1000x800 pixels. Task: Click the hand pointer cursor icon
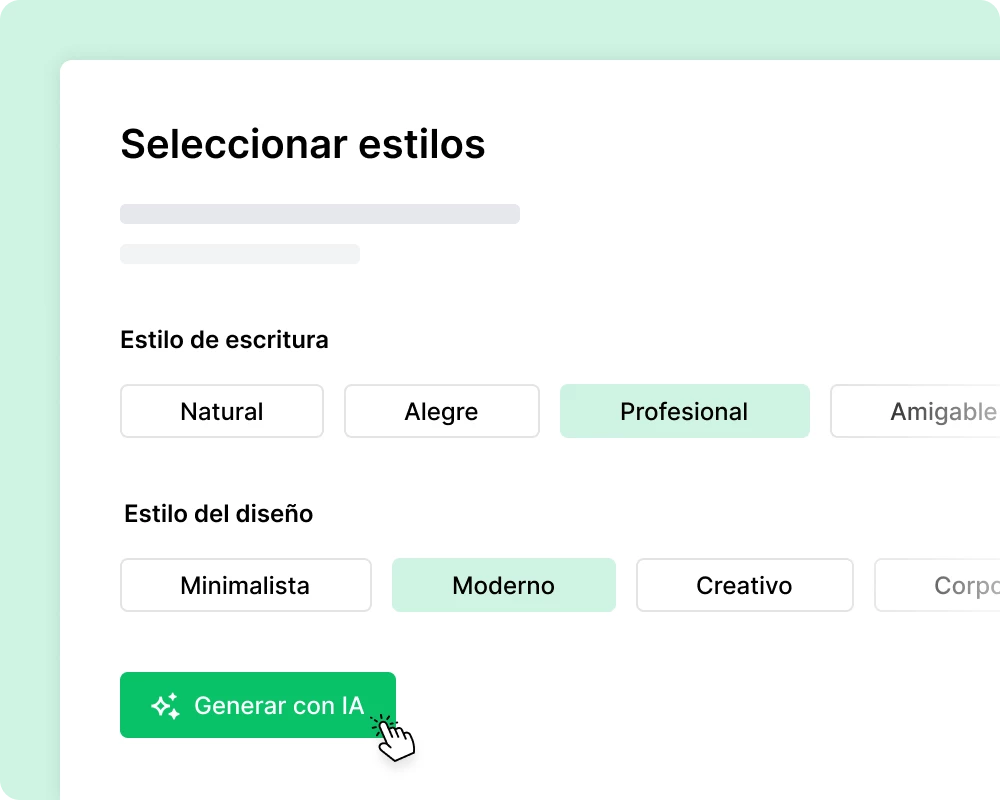tap(396, 739)
